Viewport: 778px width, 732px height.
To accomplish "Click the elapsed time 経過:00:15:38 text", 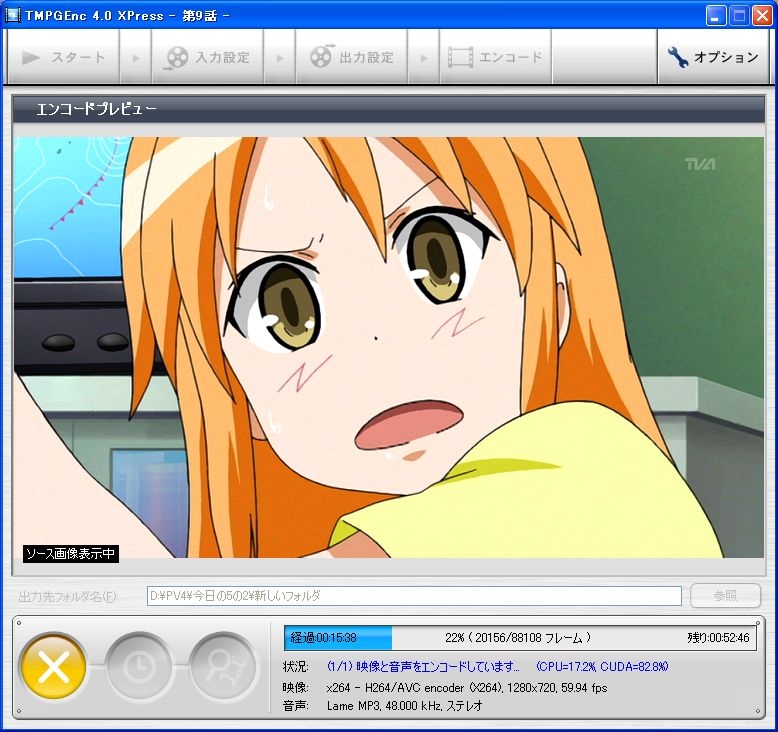I will pyautogui.click(x=323, y=638).
